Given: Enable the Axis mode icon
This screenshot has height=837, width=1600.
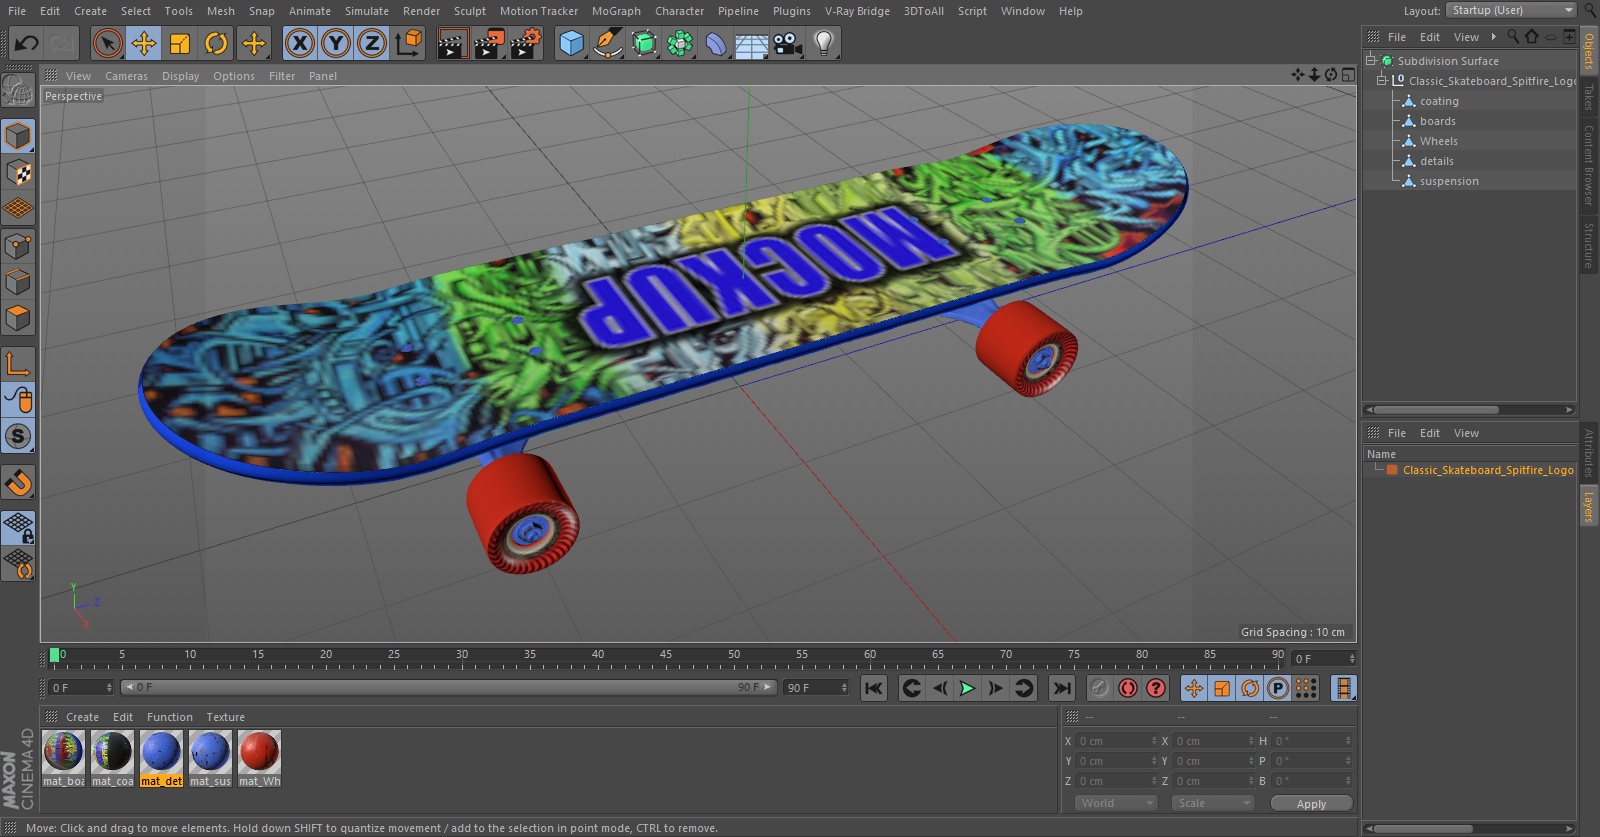Looking at the screenshot, I should [x=18, y=363].
